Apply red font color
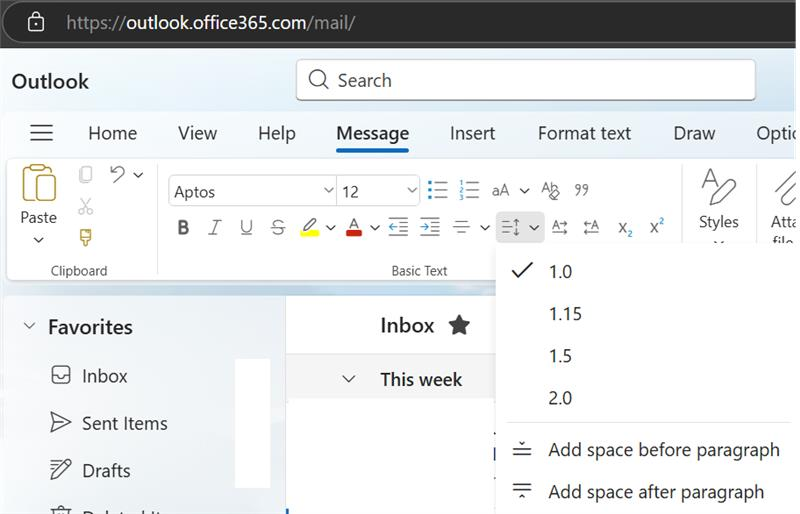Screen dimensions: 800x514 (x=354, y=227)
